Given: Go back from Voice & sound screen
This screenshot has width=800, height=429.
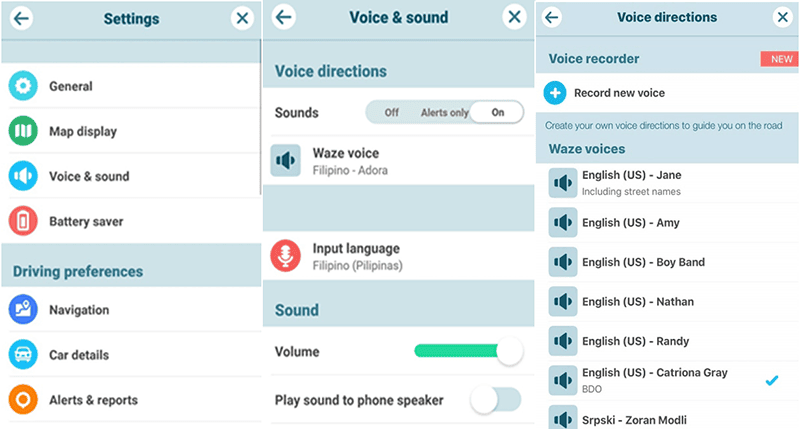Looking at the screenshot, I should 284,17.
